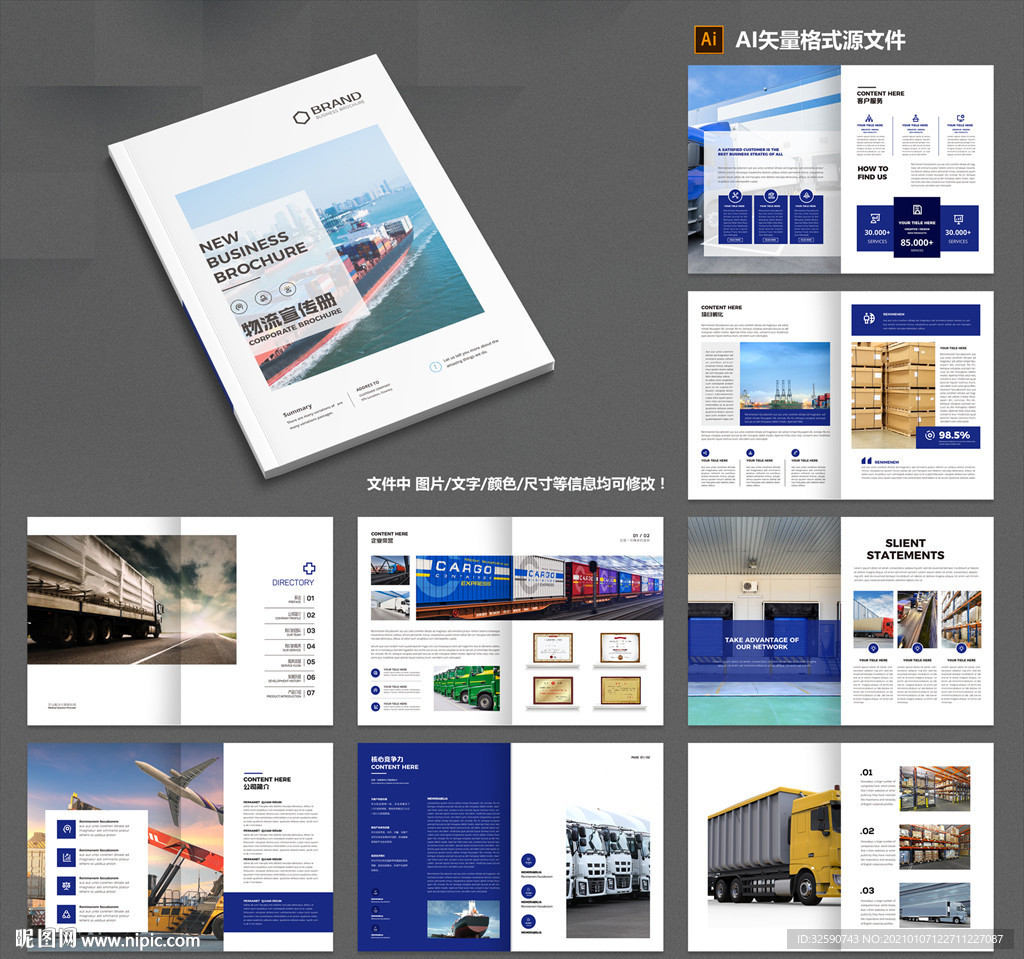Click the orange Ai Illustrator icon
The width and height of the screenshot is (1024, 959).
(709, 40)
